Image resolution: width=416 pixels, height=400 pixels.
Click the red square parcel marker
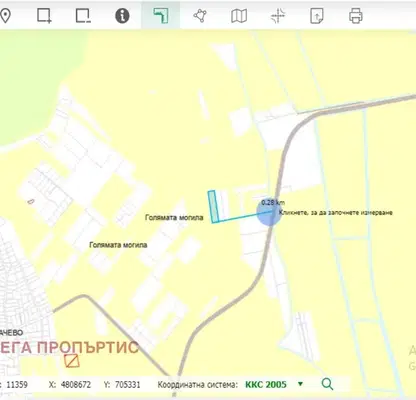pyautogui.click(x=72, y=361)
